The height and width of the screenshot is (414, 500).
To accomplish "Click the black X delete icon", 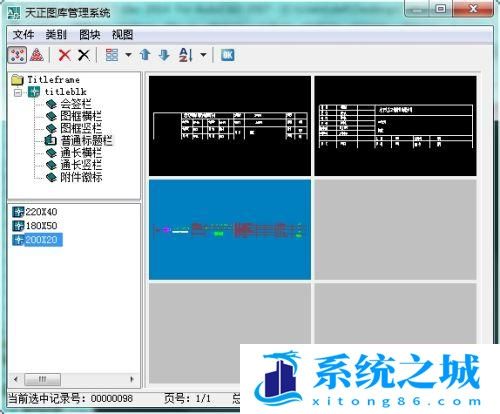I will coord(84,55).
